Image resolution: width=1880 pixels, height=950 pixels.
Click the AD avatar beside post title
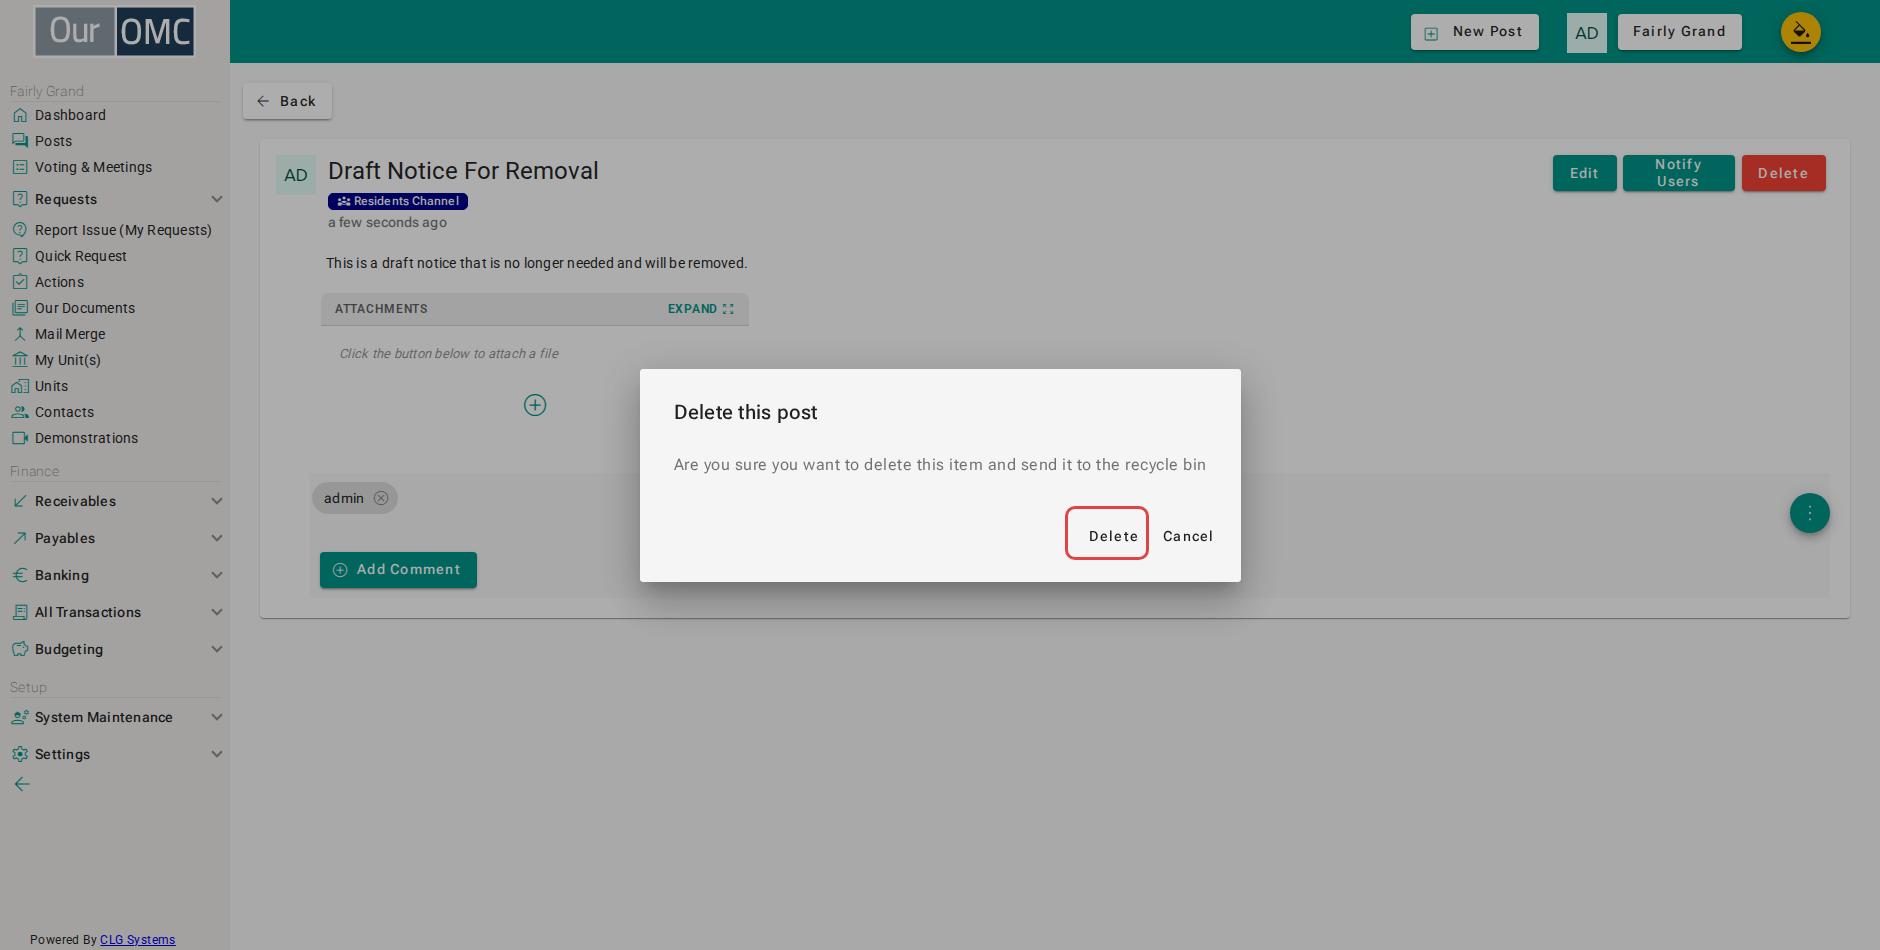click(x=296, y=175)
